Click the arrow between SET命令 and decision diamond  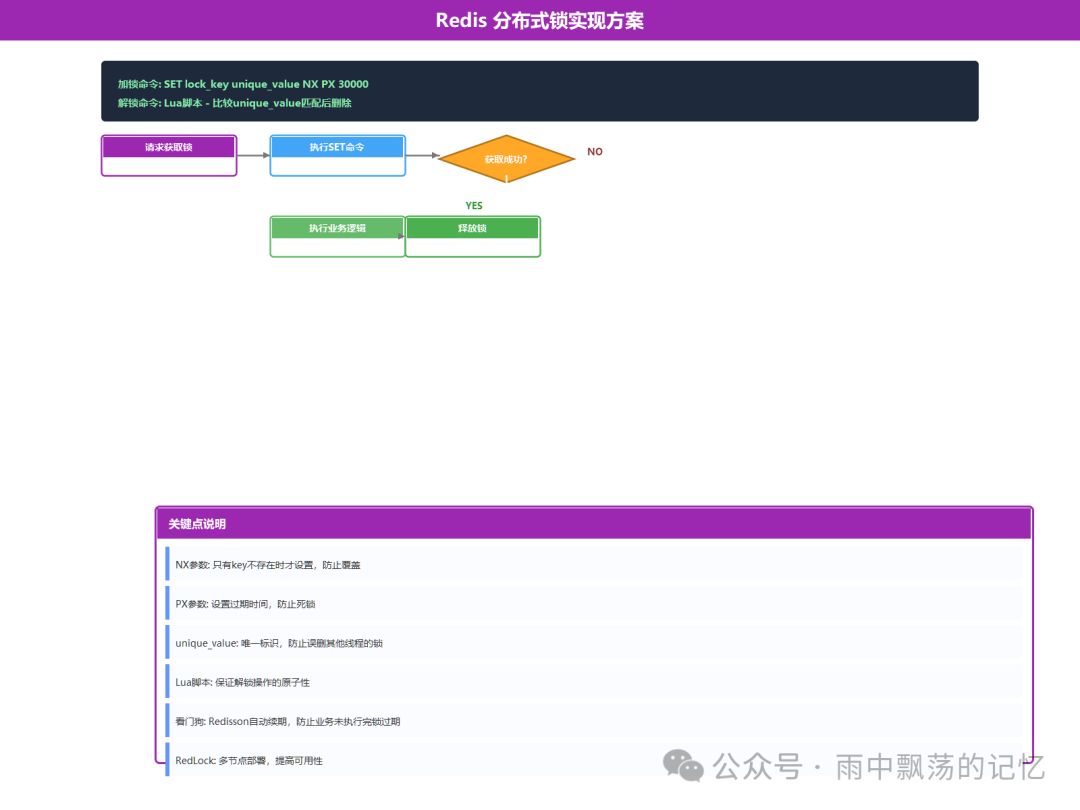click(422, 155)
